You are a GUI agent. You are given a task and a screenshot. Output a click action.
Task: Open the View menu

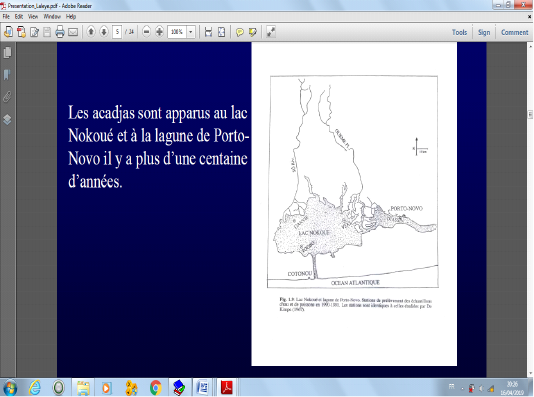[33, 16]
